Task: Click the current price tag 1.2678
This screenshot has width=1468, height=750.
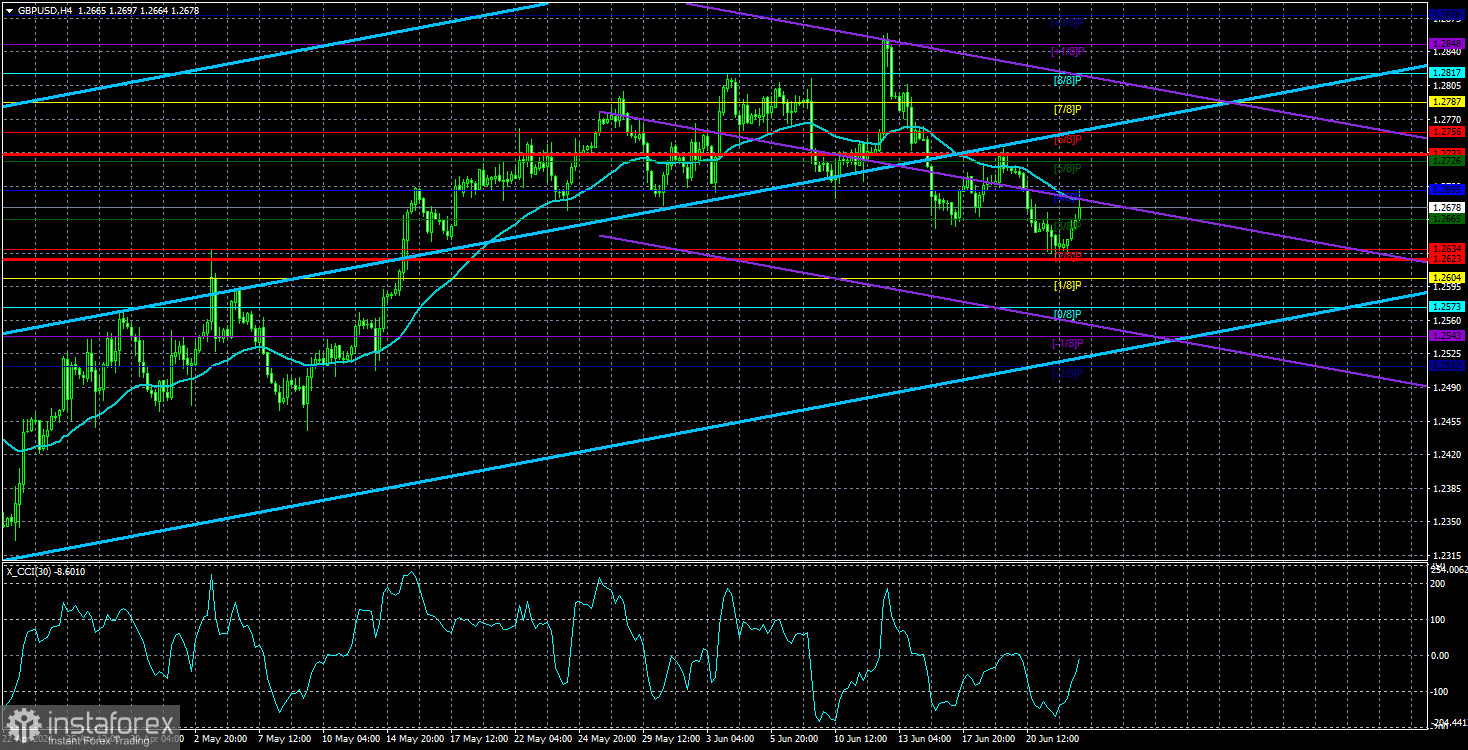Action: (x=1447, y=207)
